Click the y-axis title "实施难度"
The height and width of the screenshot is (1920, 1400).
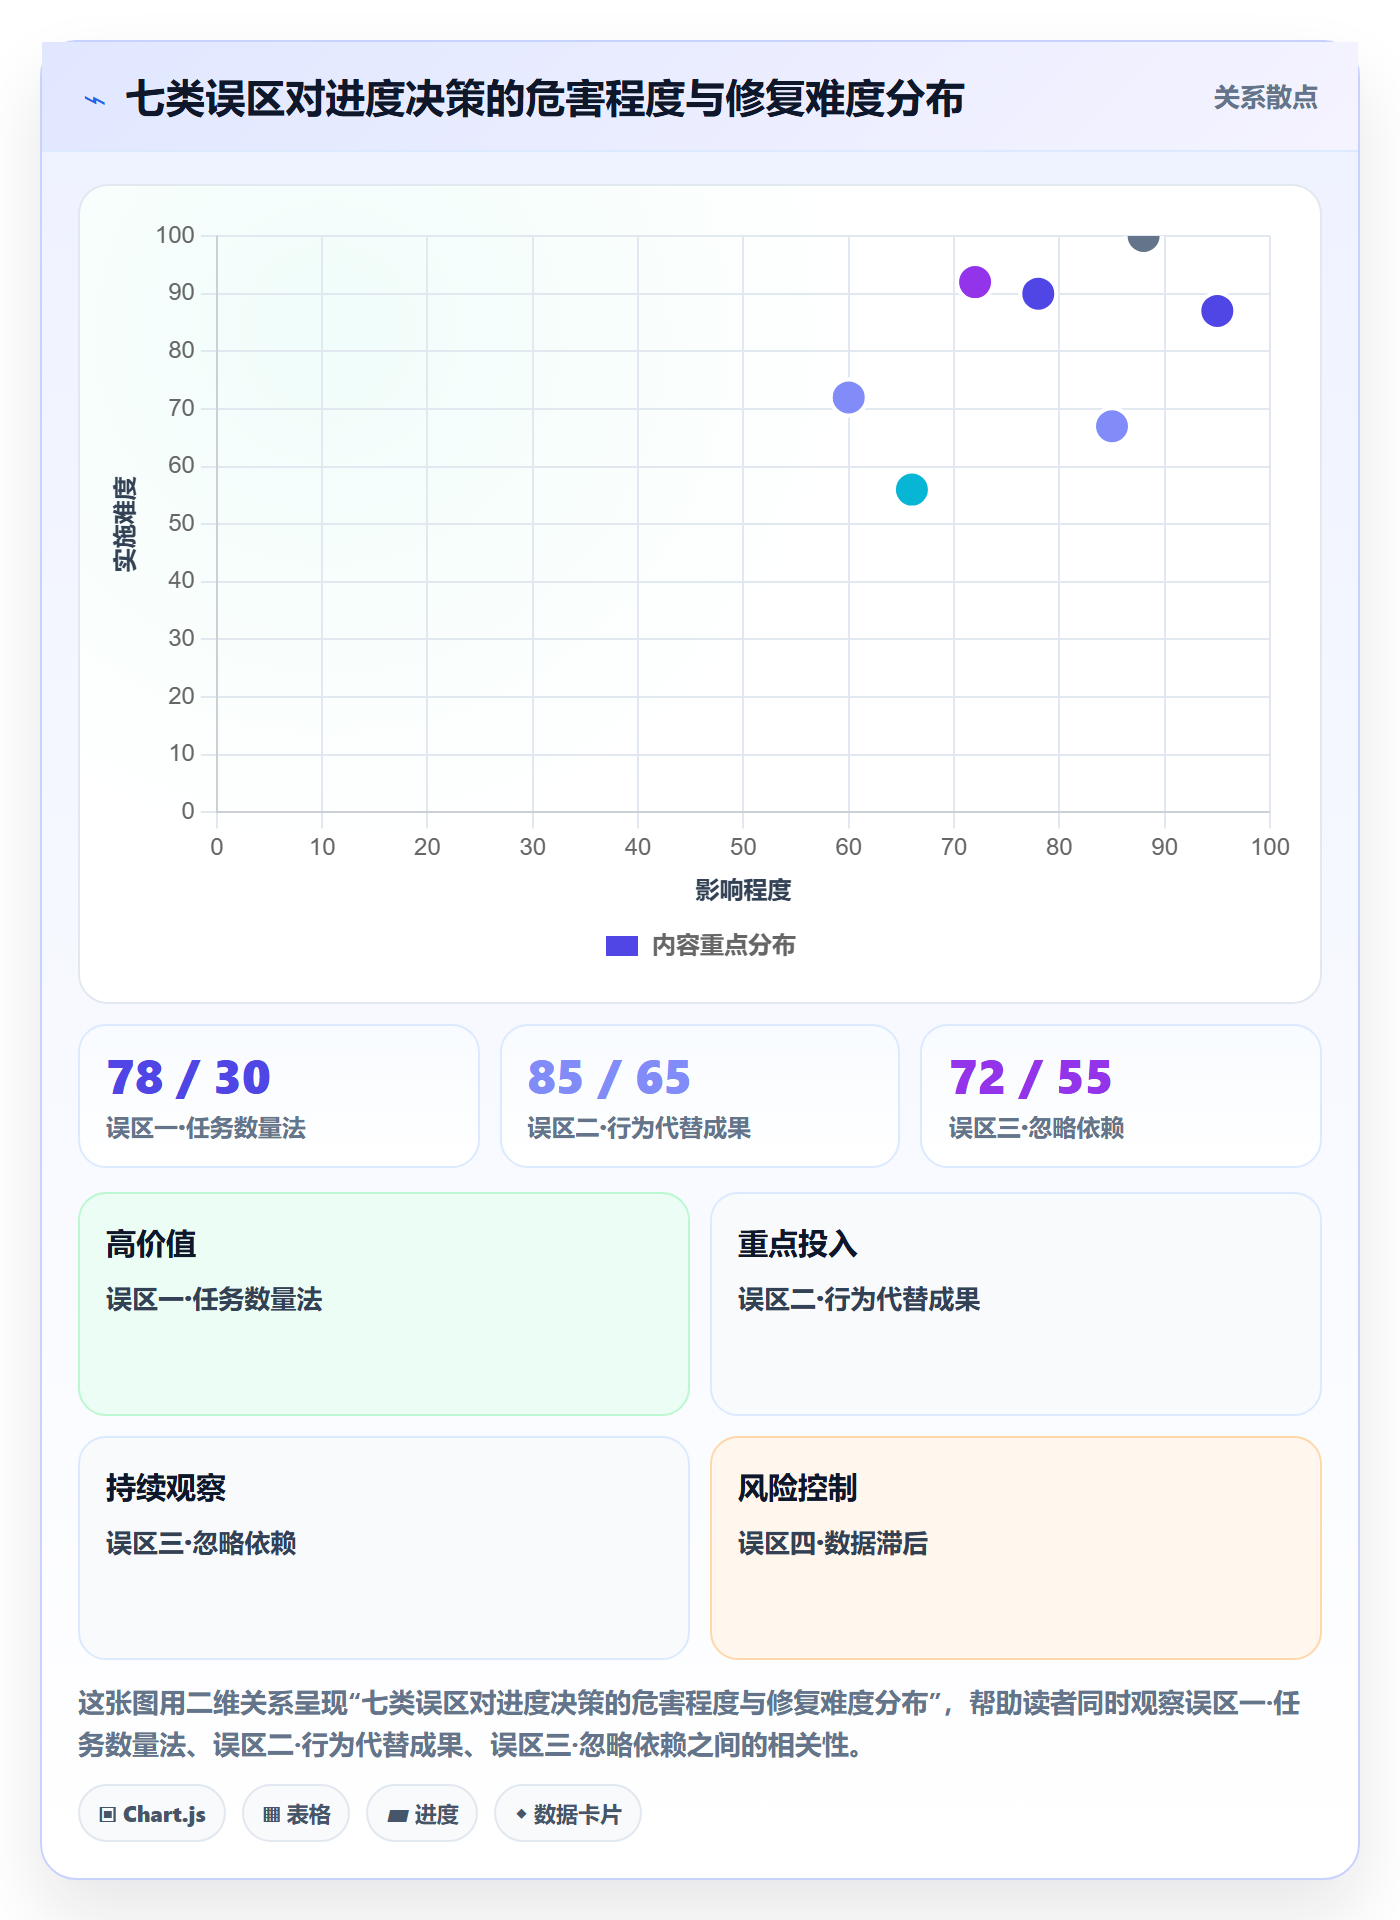125,524
